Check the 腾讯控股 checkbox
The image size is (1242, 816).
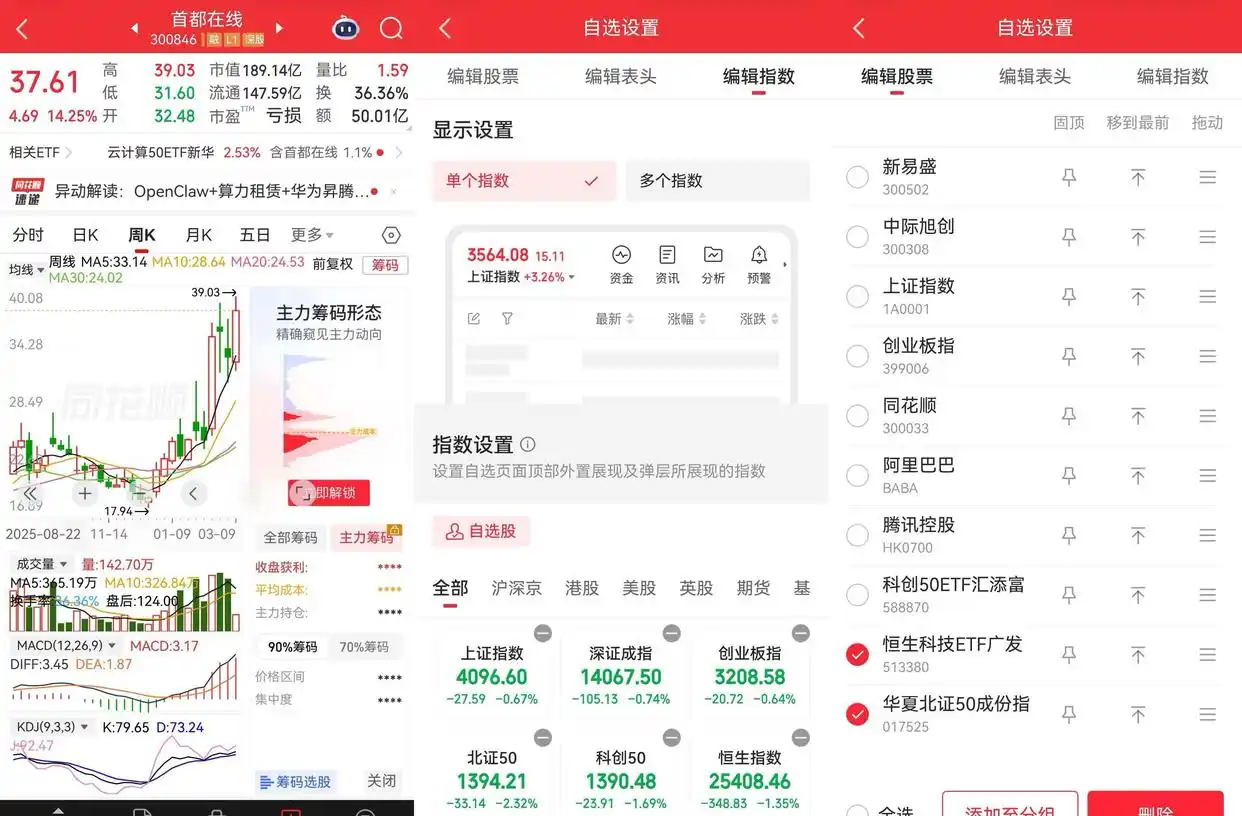857,535
